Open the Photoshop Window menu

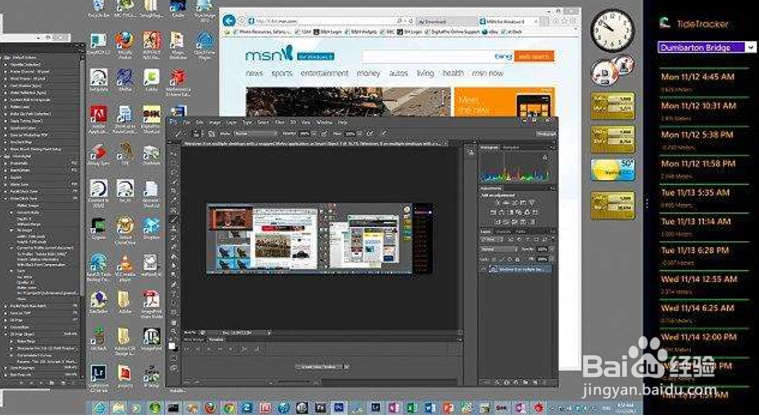point(324,123)
